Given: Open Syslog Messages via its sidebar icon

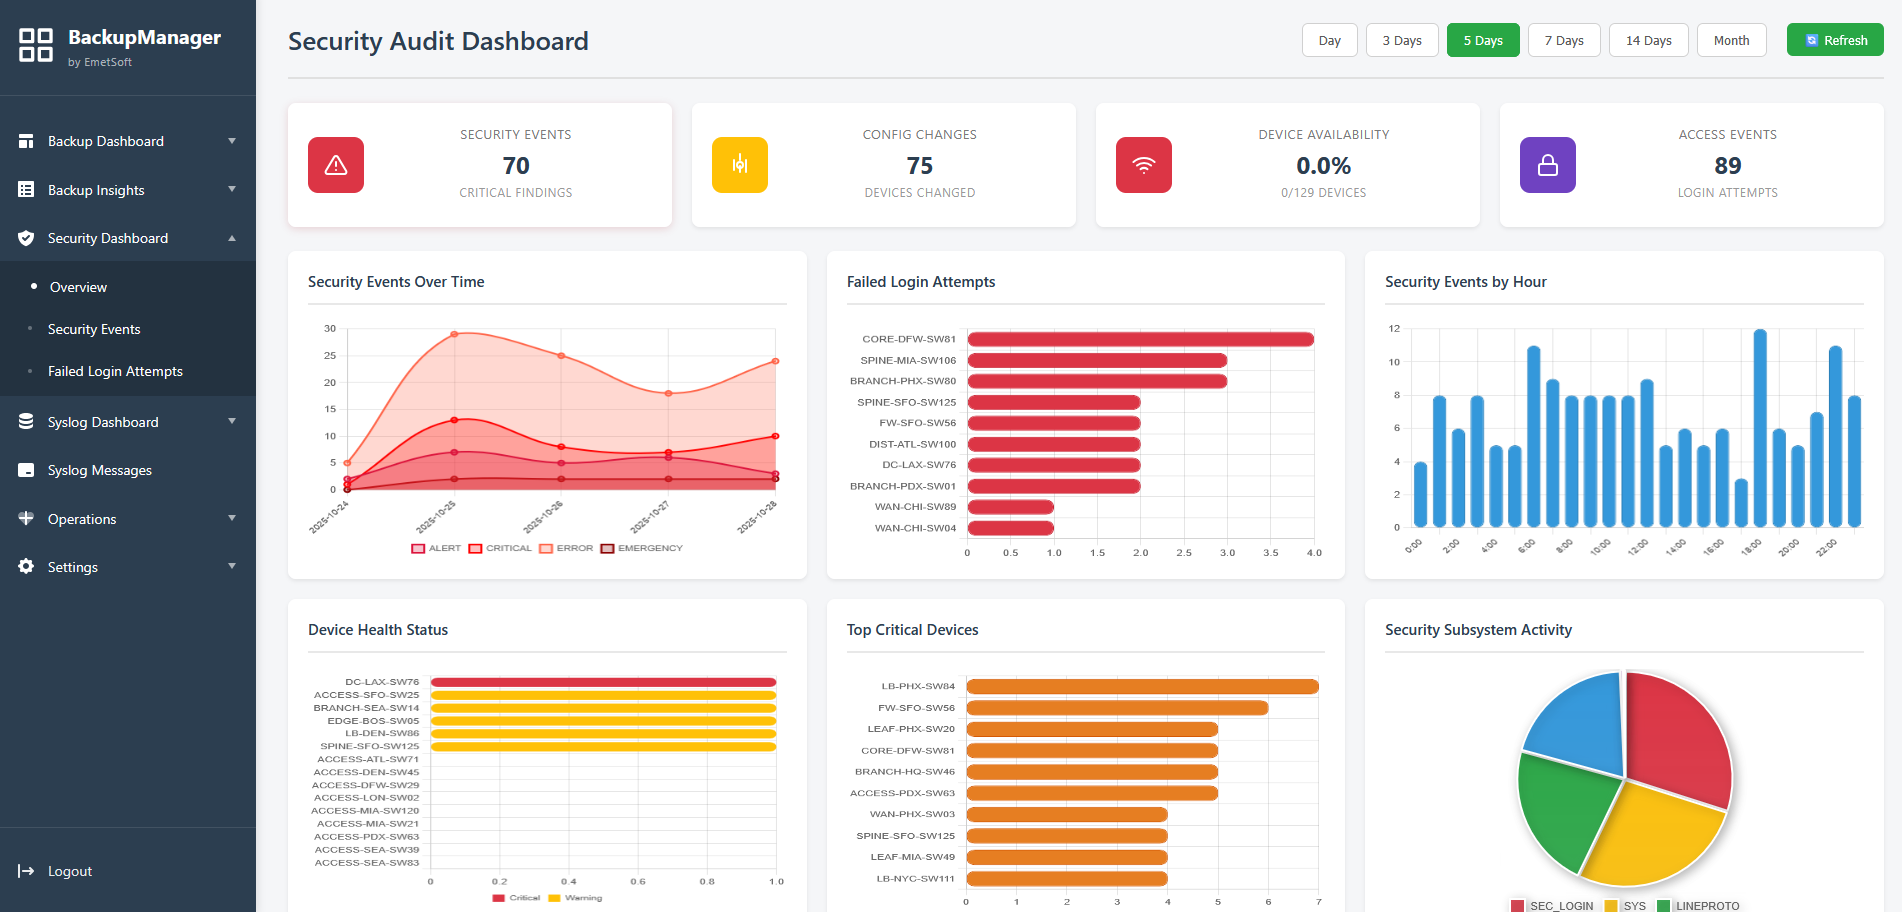Looking at the screenshot, I should click(x=25, y=470).
